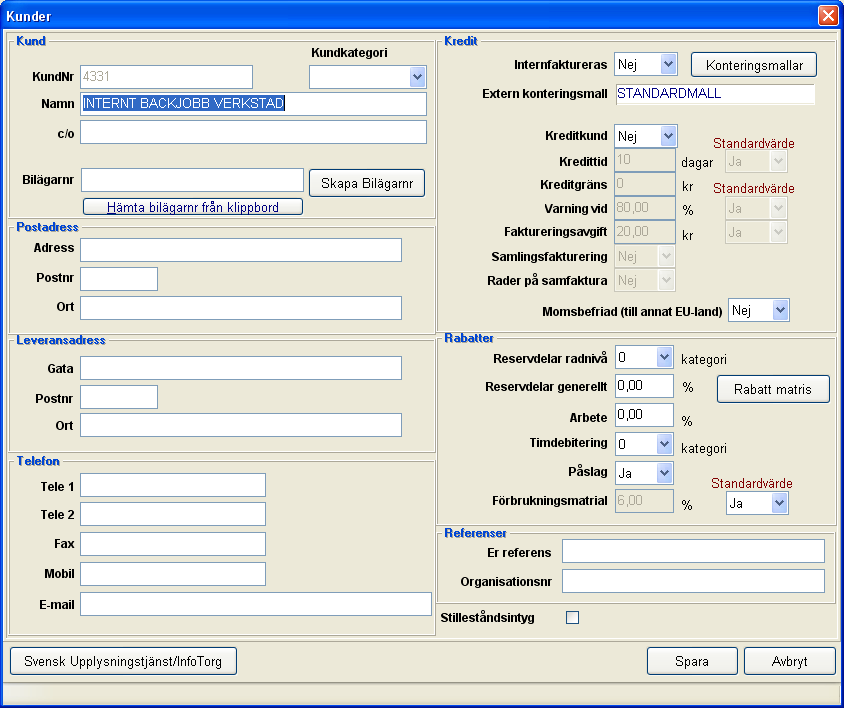
Task: Click the Organisationsnr field
Action: coord(693,581)
